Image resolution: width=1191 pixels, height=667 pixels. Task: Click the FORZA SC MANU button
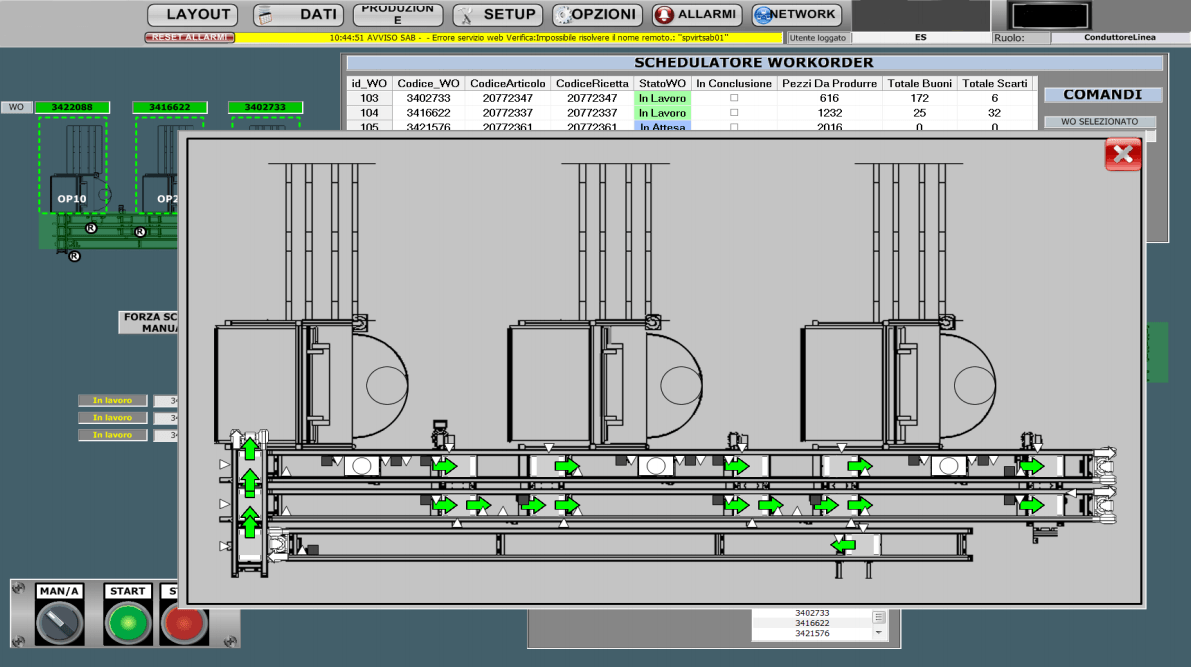point(150,322)
